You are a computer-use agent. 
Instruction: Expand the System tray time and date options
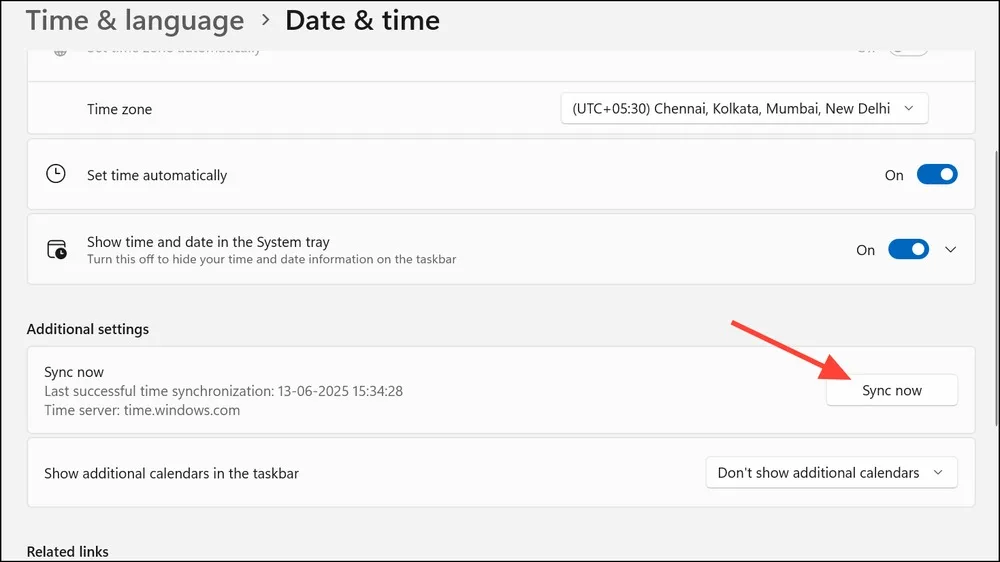(950, 249)
